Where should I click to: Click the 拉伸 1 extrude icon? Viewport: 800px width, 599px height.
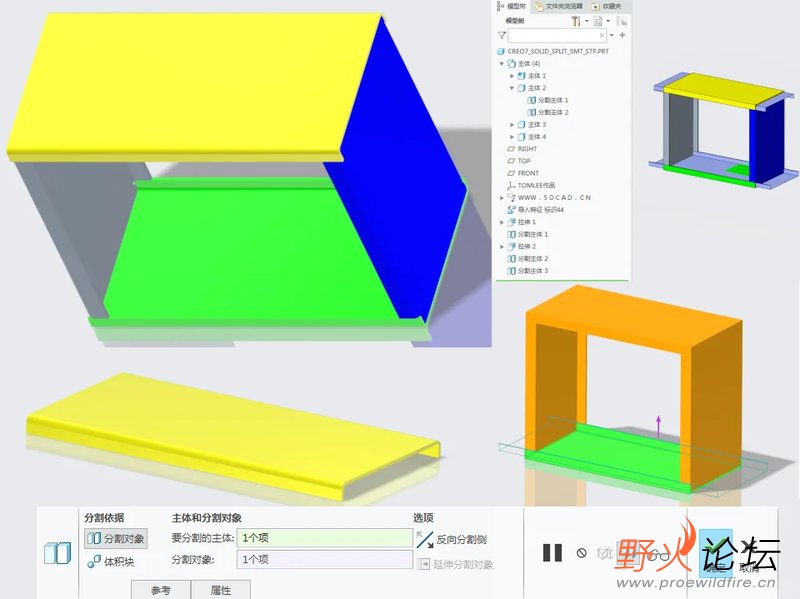pos(511,222)
